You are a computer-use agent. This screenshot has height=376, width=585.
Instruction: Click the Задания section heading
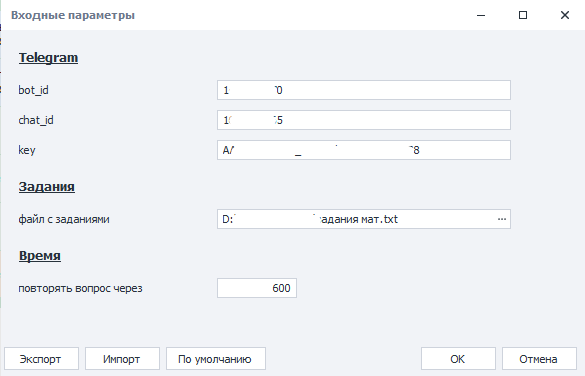[x=47, y=187]
